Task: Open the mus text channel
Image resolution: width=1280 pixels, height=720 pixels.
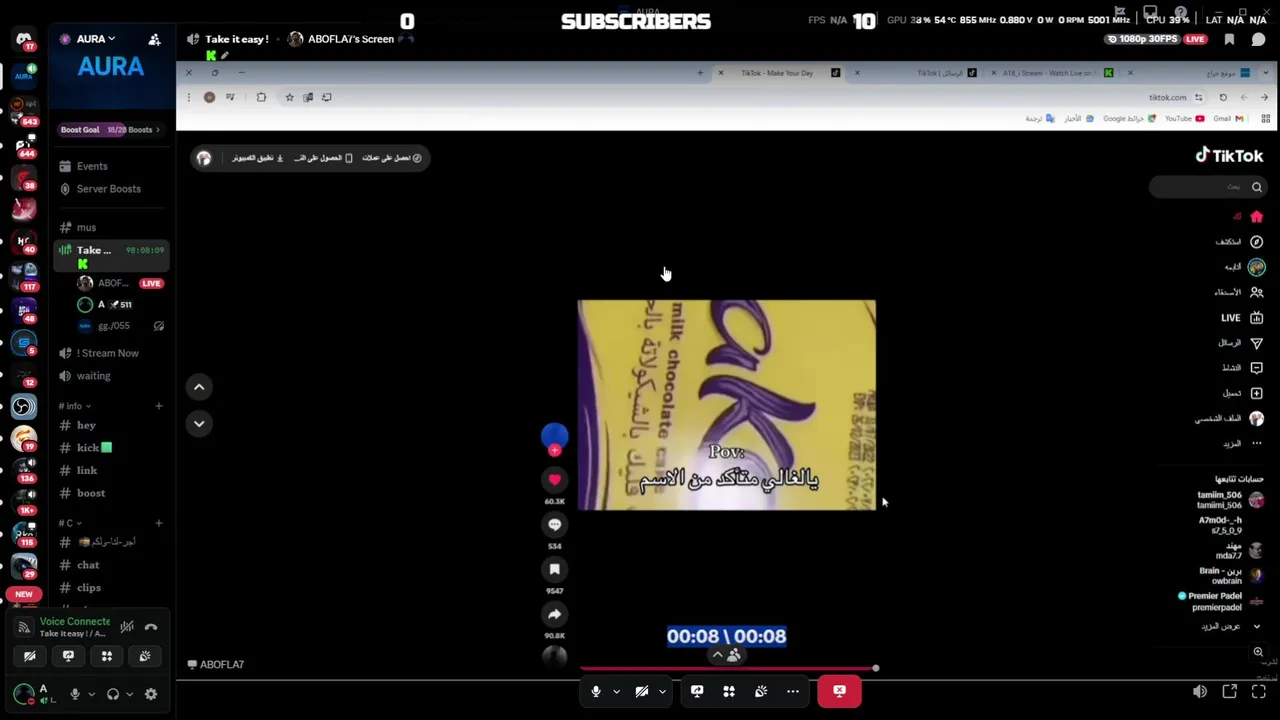Action: [x=86, y=227]
